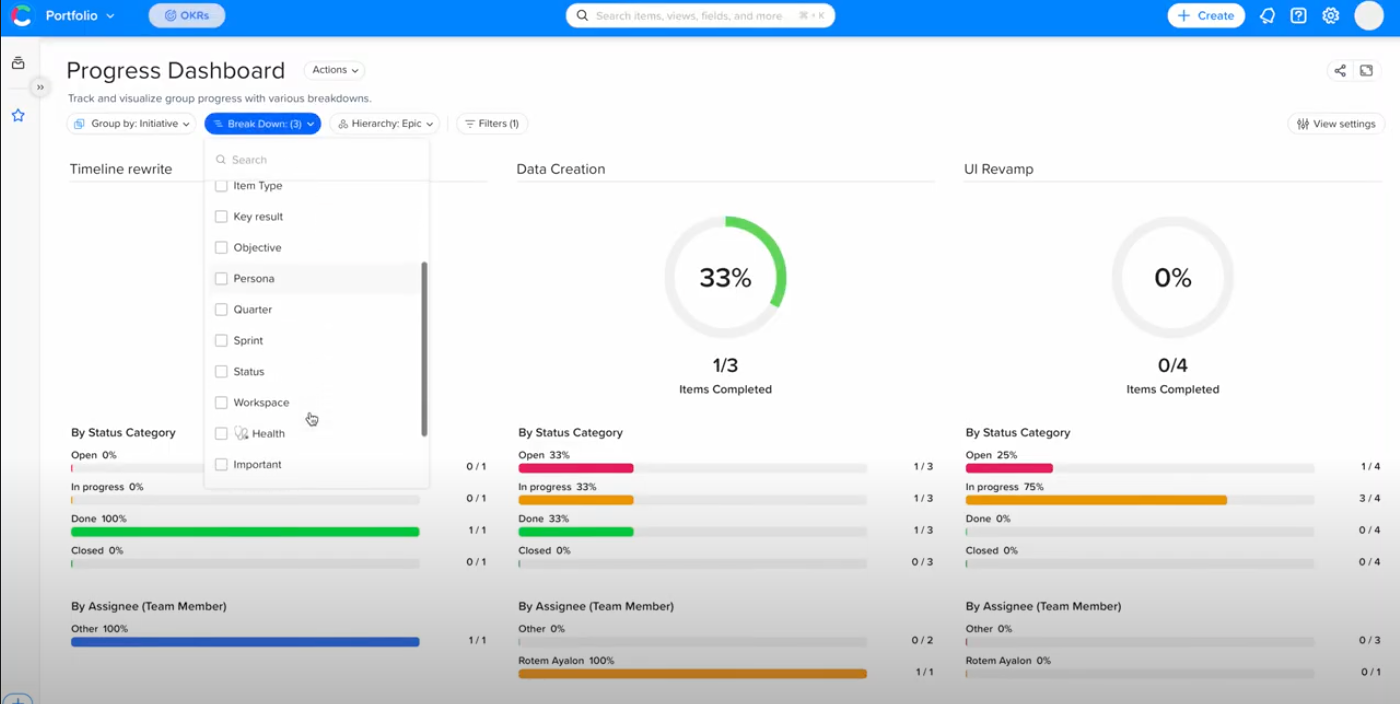Tick the Workspace checkbox
Viewport: 1400px width, 704px height.
(x=221, y=403)
